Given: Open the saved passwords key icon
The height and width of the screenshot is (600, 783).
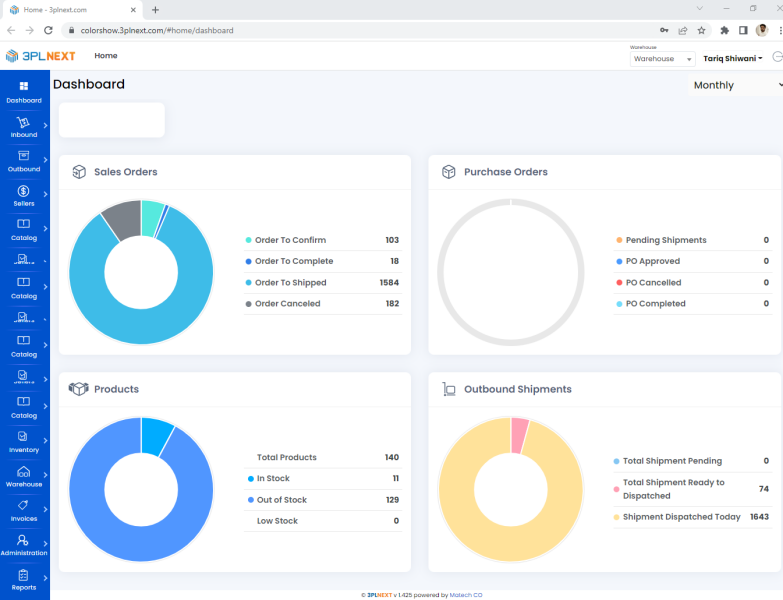Looking at the screenshot, I should [x=664, y=30].
